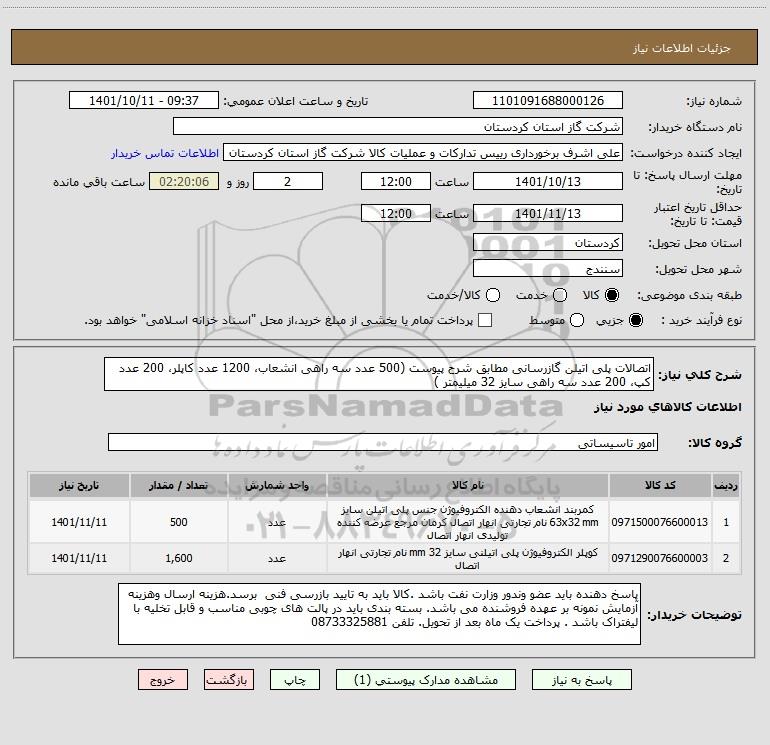Click the price validity date 1401/11/13
The width and height of the screenshot is (770, 745).
(548, 213)
